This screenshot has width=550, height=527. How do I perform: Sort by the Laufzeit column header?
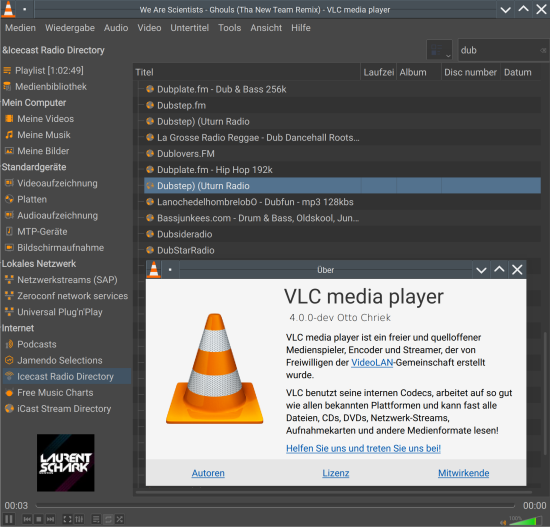pyautogui.click(x=378, y=72)
